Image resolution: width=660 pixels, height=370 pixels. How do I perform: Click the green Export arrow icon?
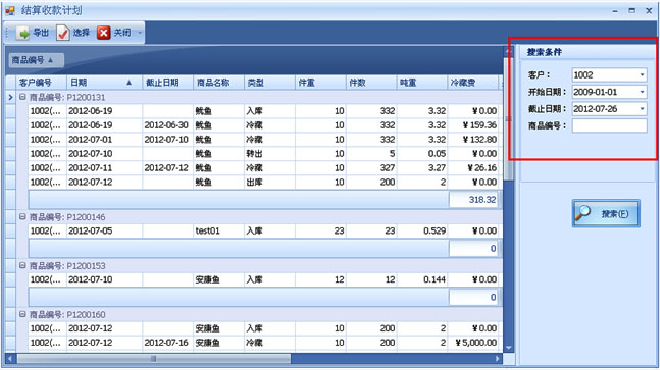pyautogui.click(x=24, y=33)
